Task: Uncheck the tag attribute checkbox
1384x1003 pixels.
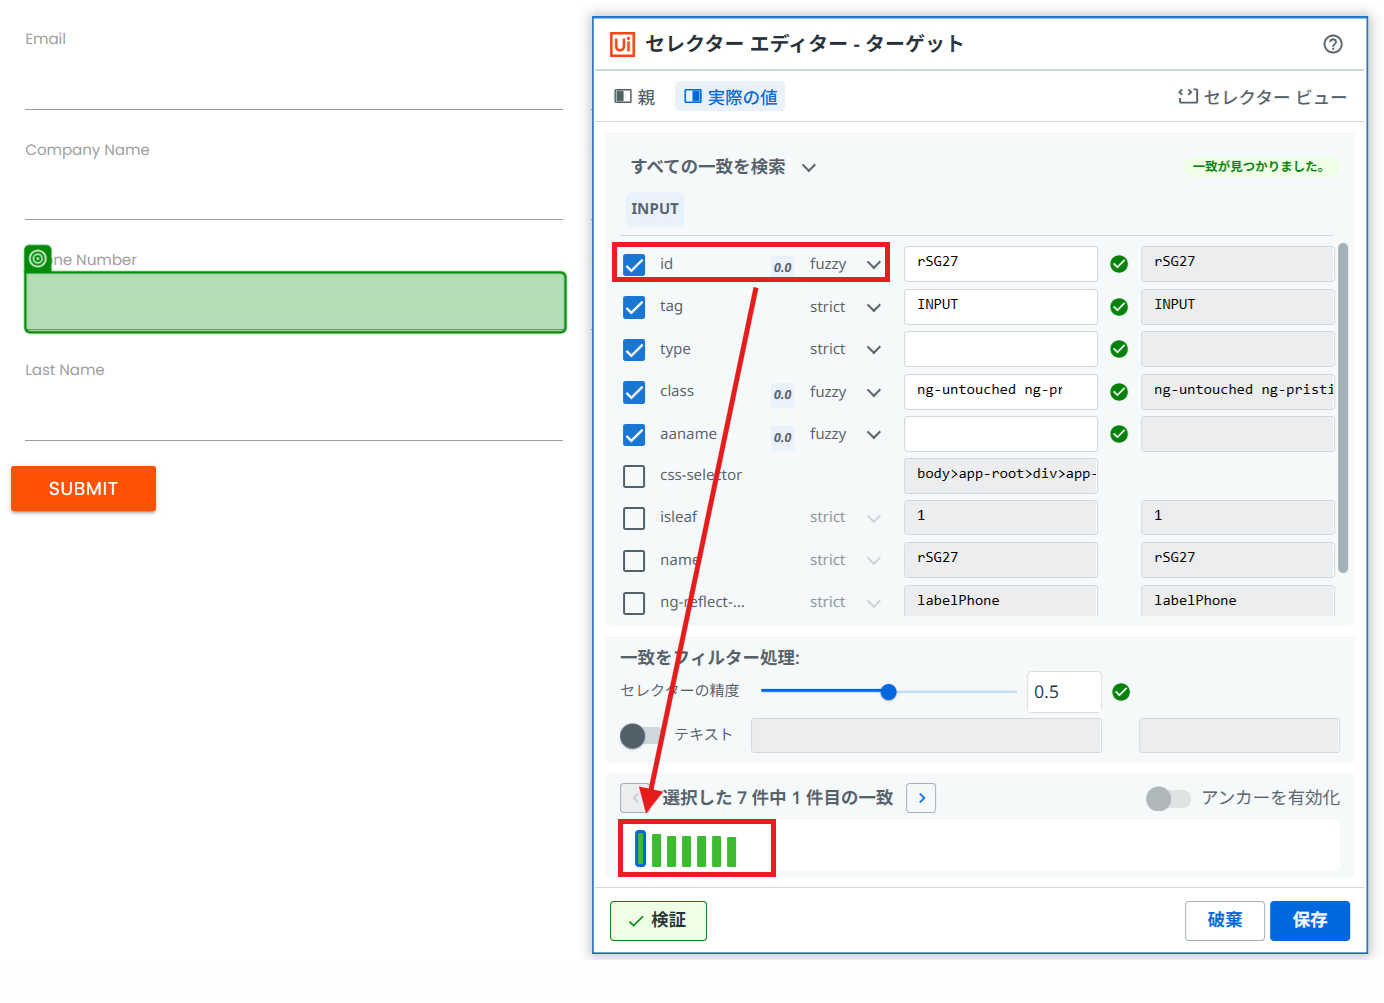Action: click(x=634, y=307)
